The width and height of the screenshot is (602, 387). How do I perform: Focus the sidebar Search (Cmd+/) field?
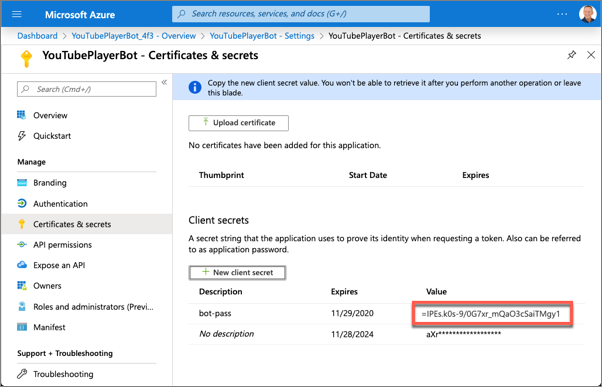87,89
